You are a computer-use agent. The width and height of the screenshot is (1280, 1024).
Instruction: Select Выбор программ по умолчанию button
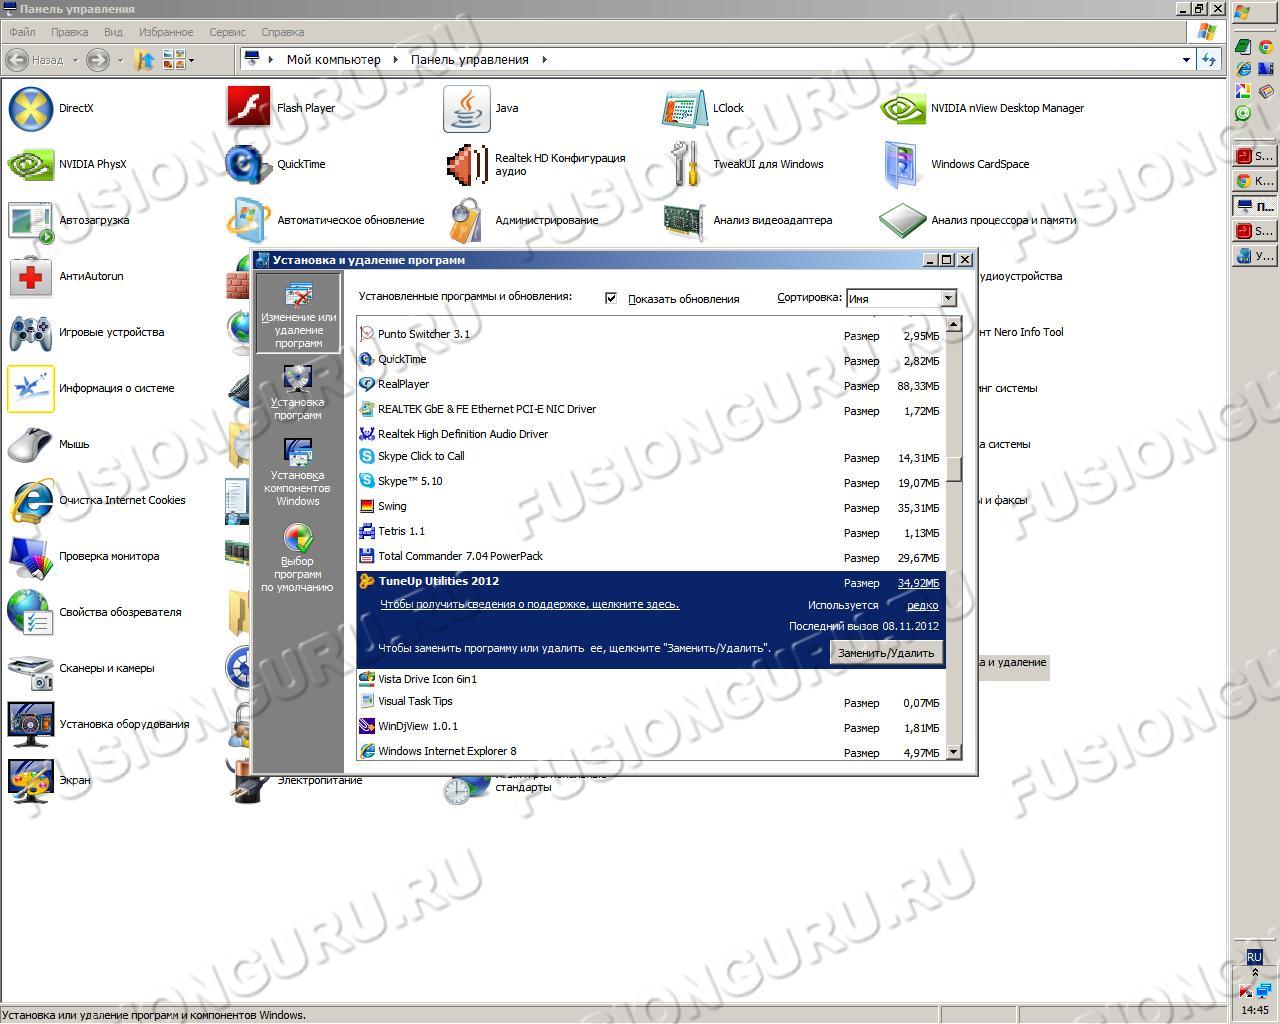click(x=298, y=558)
